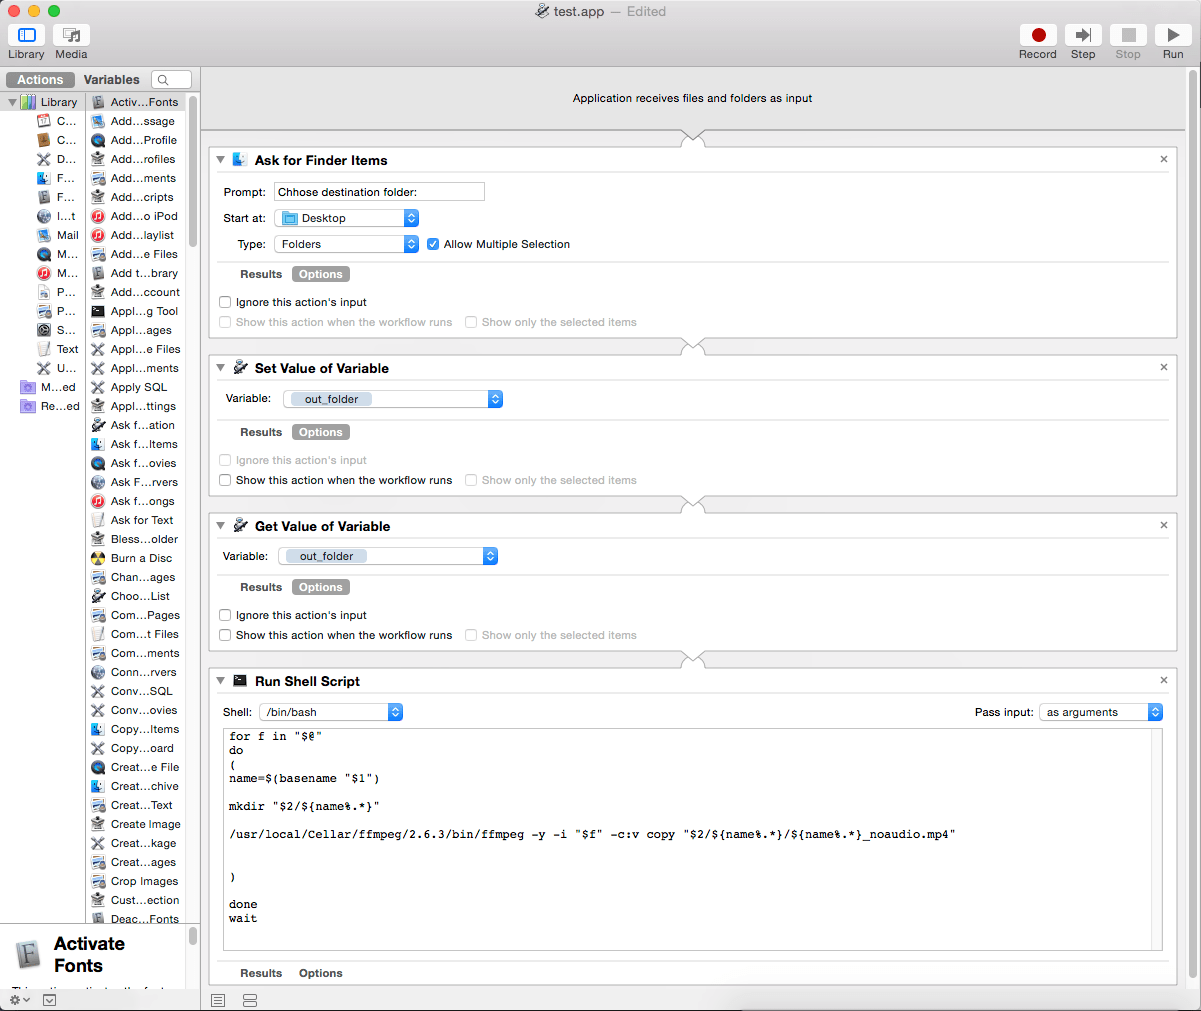Click the actions list scrollbar

click(x=193, y=170)
